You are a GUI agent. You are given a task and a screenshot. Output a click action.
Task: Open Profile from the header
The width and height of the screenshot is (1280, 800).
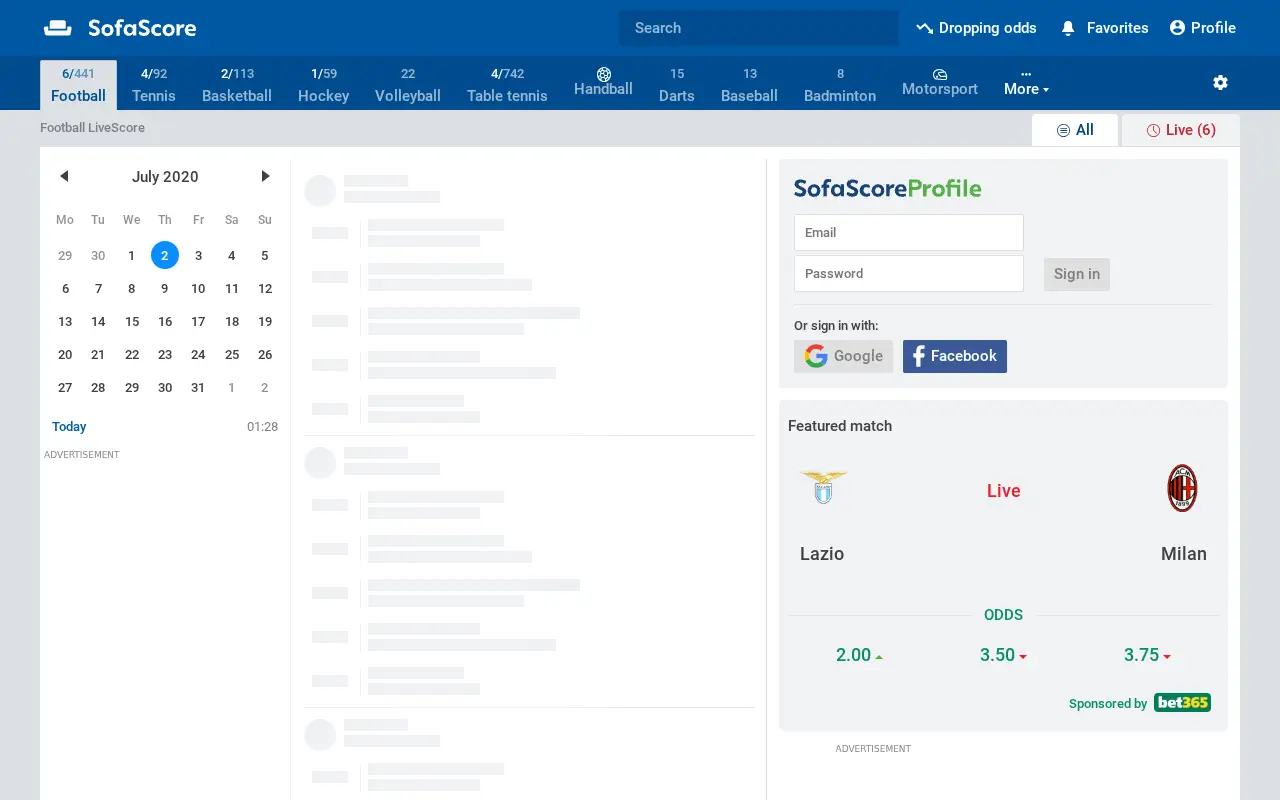(1203, 28)
